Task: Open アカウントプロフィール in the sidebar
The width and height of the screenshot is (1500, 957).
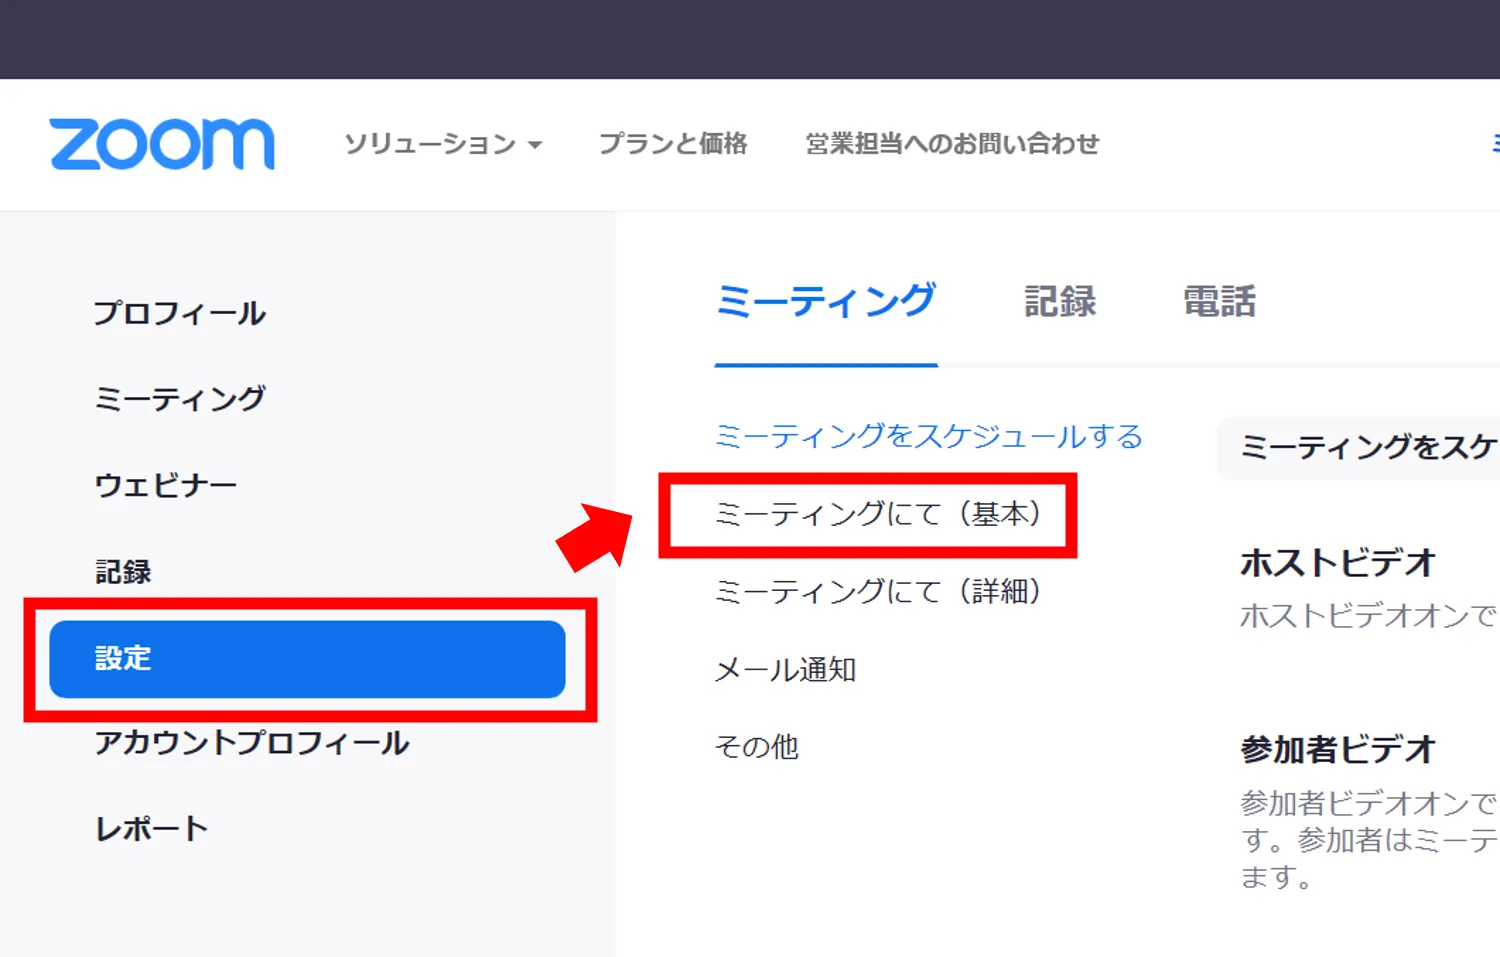Action: click(x=252, y=743)
